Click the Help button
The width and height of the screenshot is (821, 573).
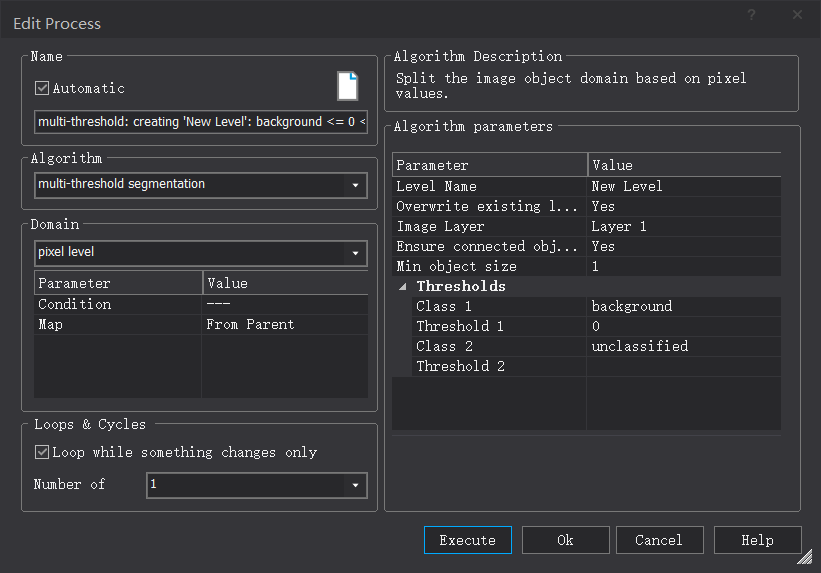click(x=757, y=540)
